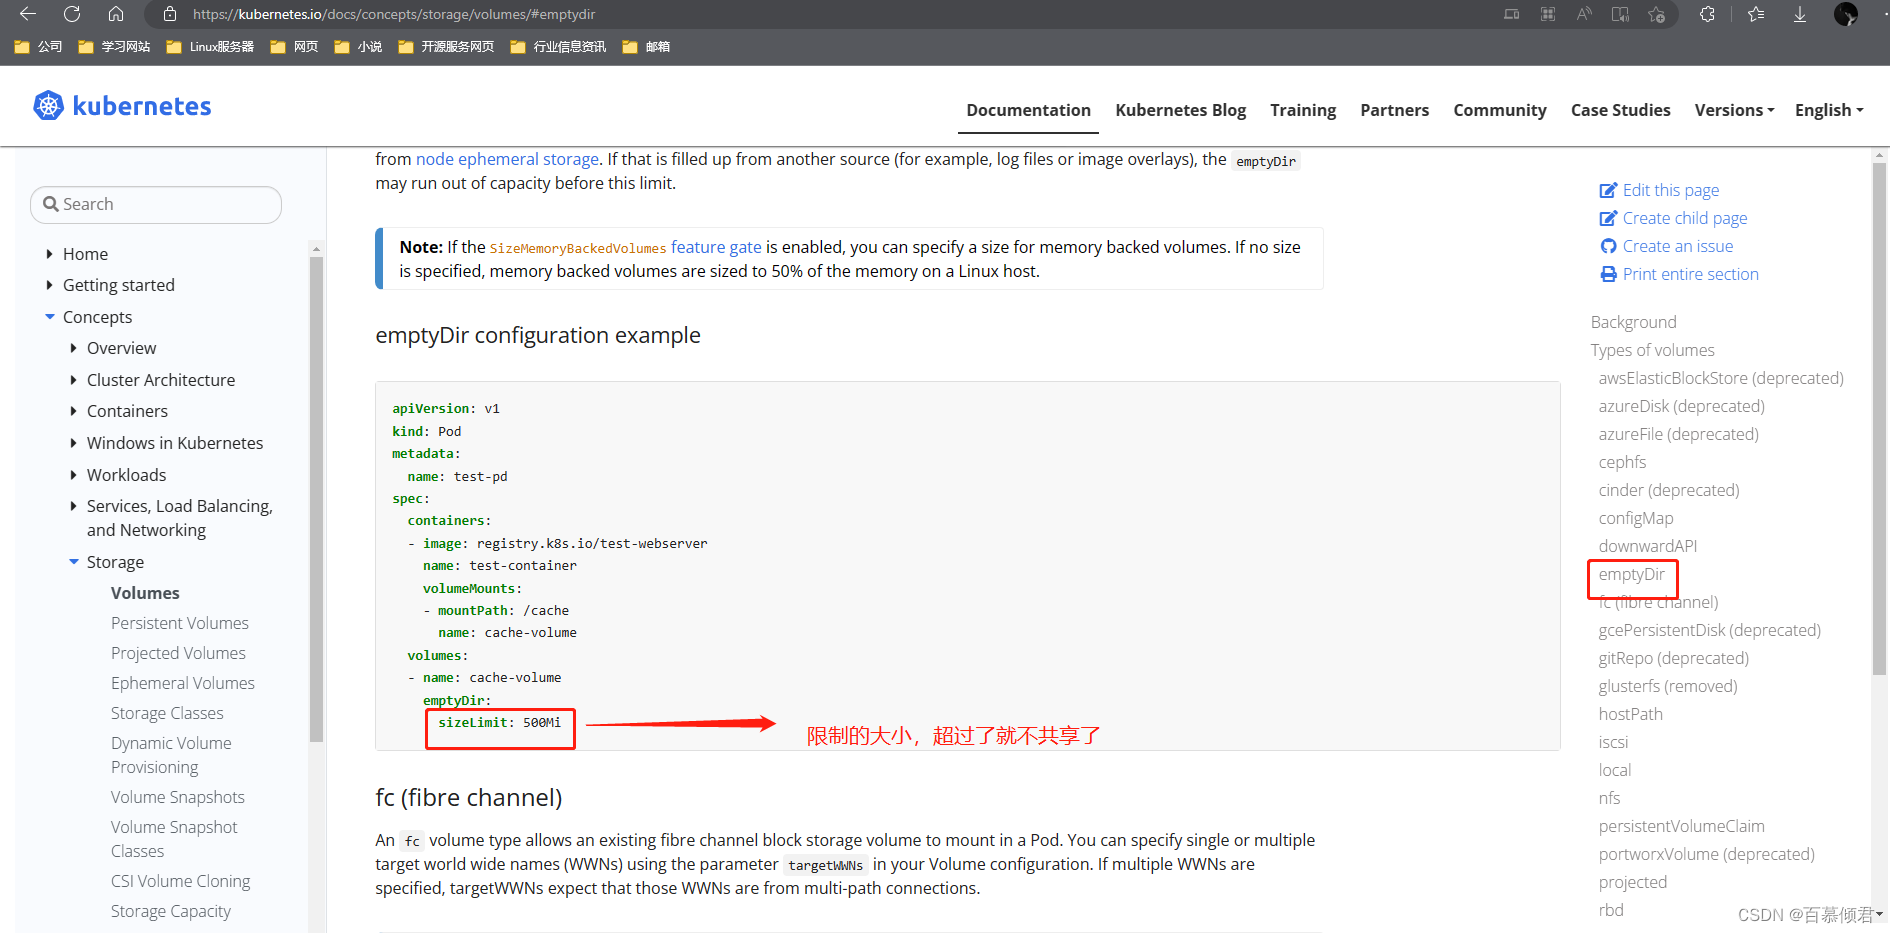The height and width of the screenshot is (933, 1890).
Task: Expand the Overview section
Action: 73,348
